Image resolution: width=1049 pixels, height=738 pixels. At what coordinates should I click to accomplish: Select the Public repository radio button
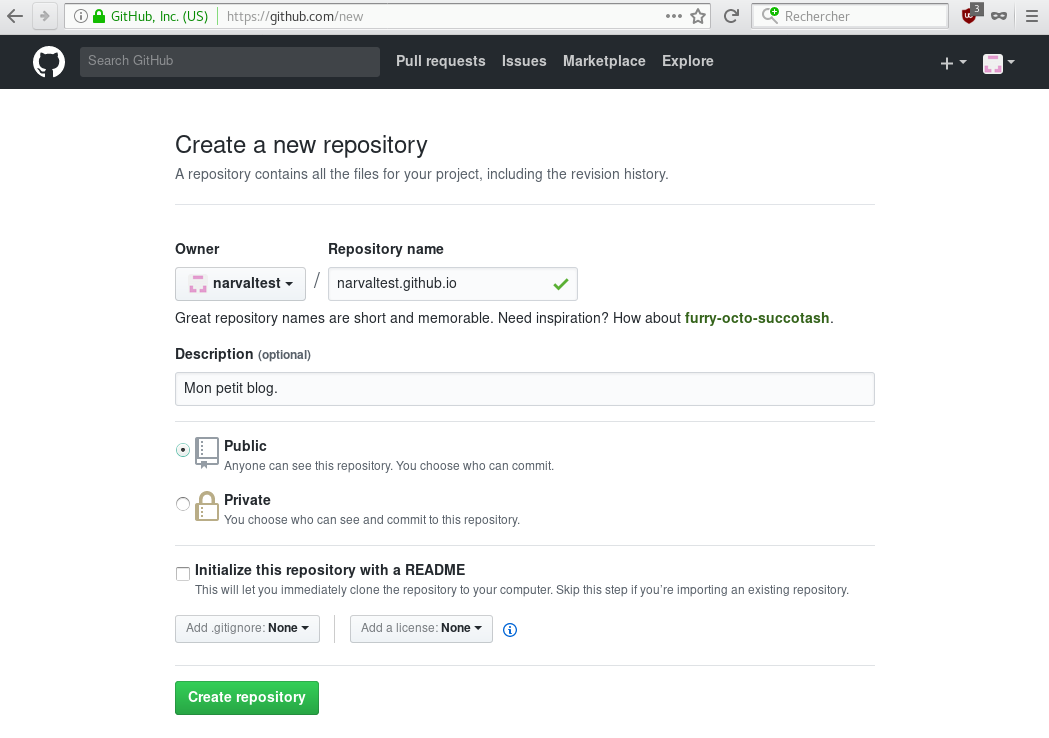click(x=183, y=451)
